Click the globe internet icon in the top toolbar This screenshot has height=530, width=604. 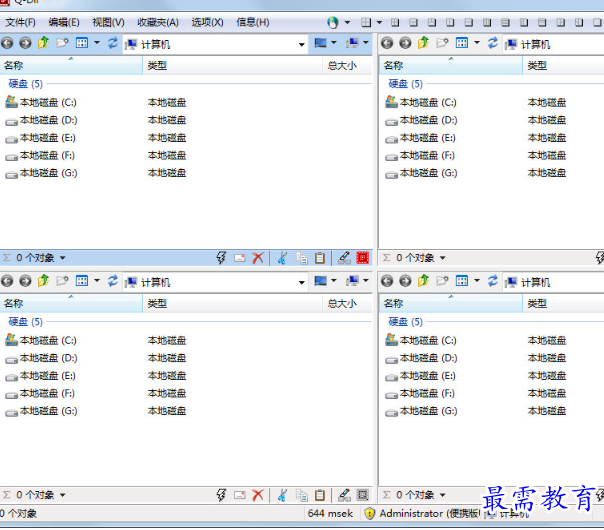[333, 23]
